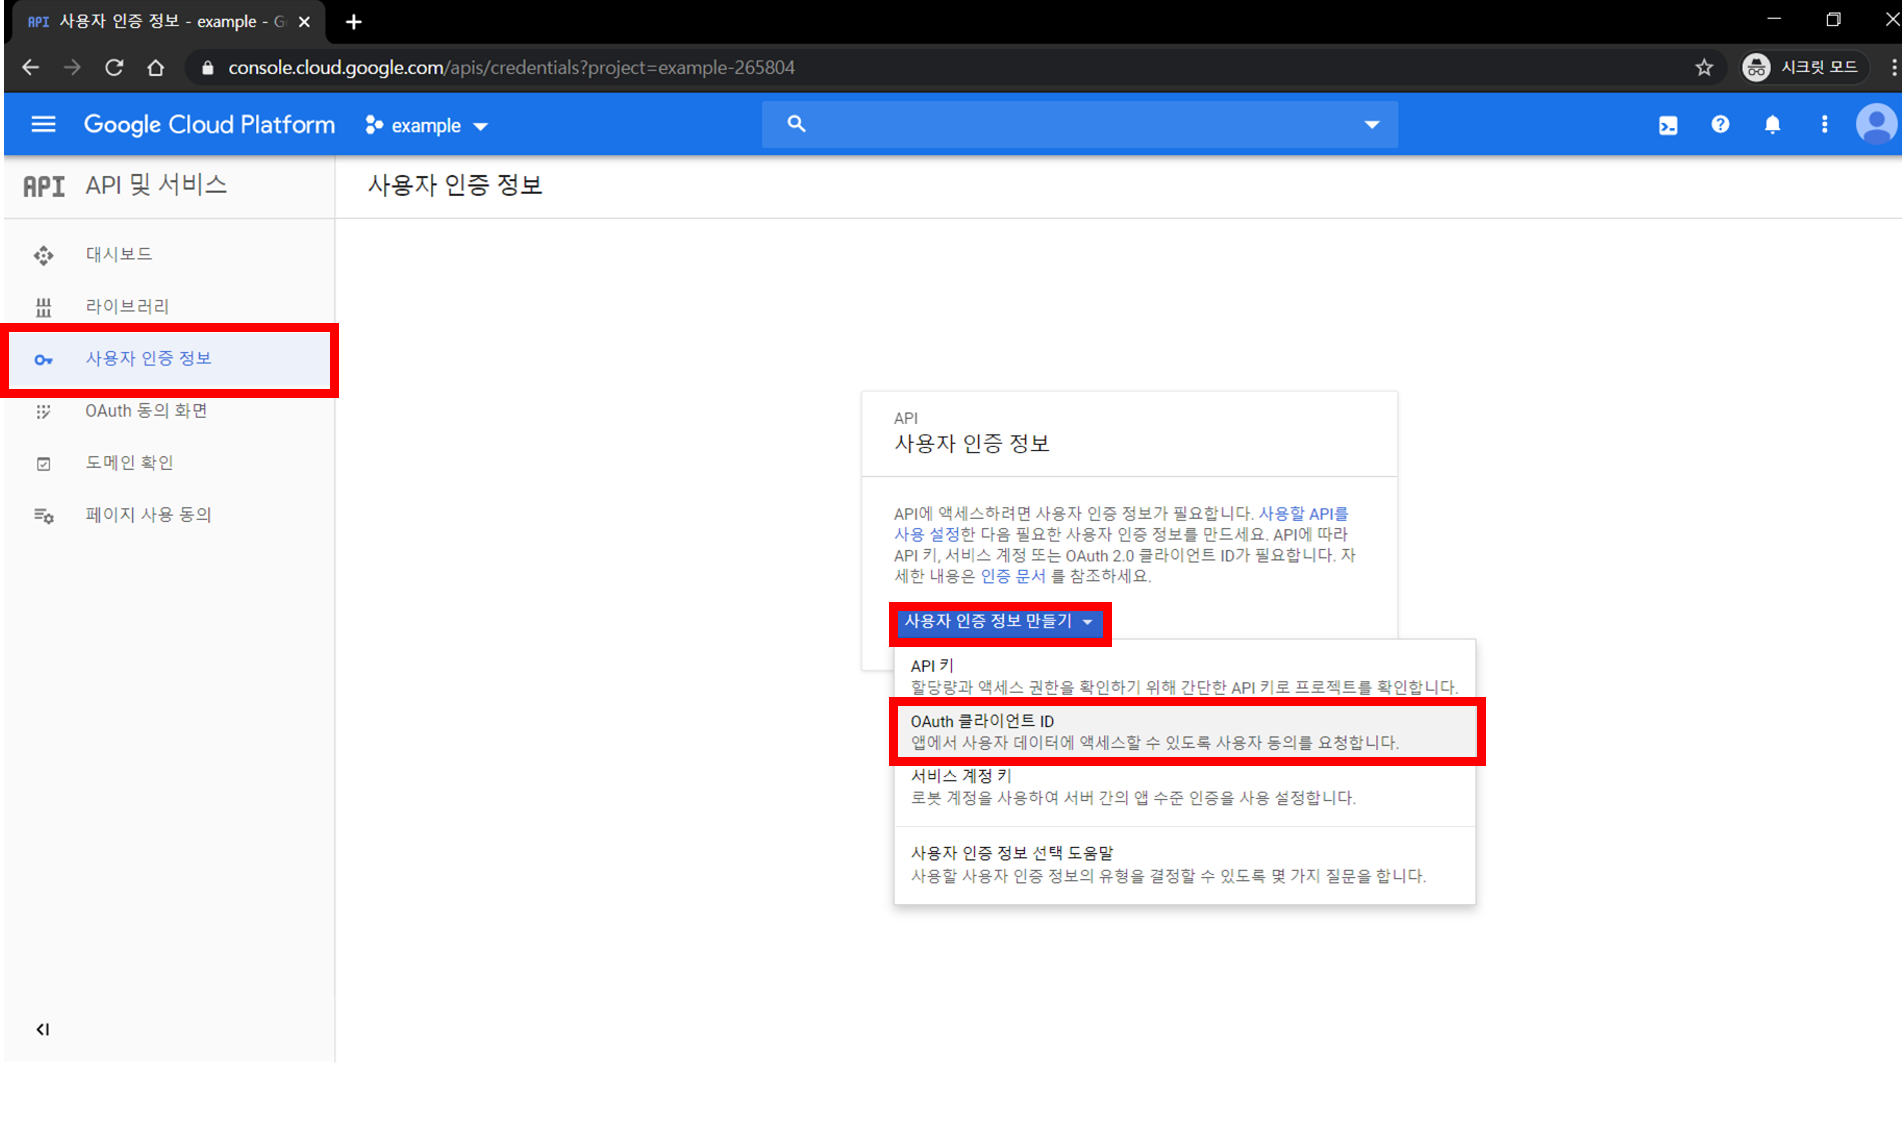1902x1125 pixels.
Task: Click API 및 서비스 sidebar title
Action: point(156,185)
